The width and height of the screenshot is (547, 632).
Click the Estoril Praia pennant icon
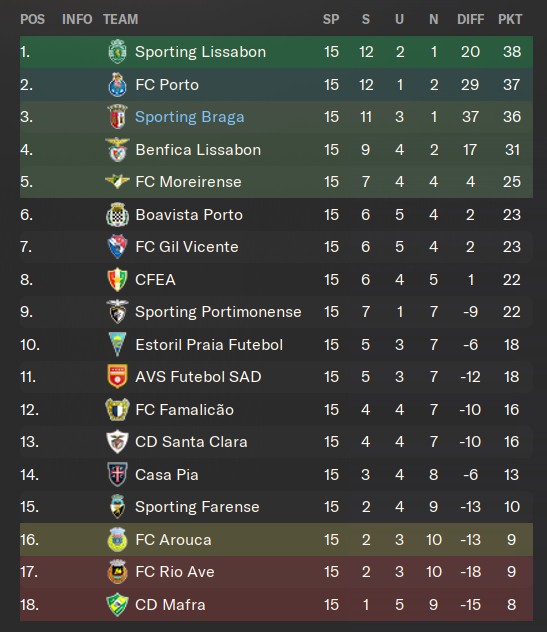click(117, 344)
